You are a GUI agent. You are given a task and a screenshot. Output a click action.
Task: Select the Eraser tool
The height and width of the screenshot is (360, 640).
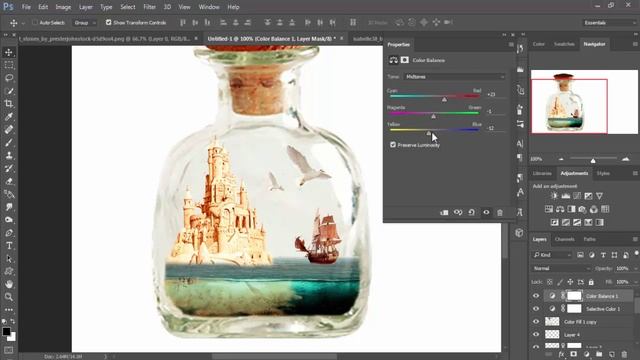(x=9, y=181)
